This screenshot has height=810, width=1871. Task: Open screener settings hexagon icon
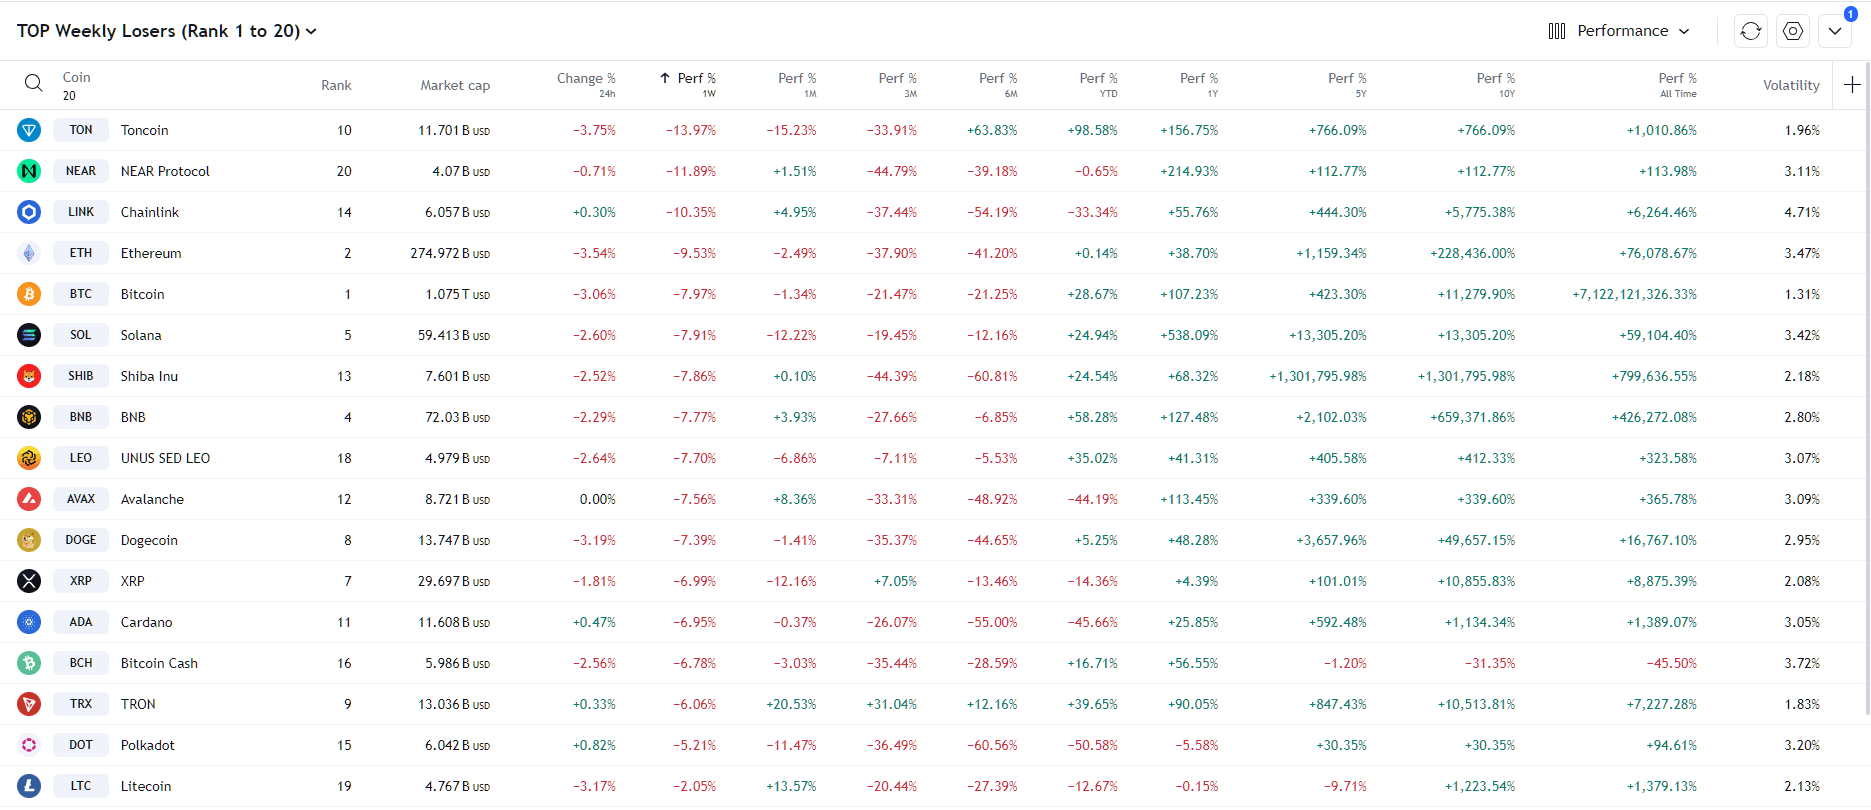1793,31
